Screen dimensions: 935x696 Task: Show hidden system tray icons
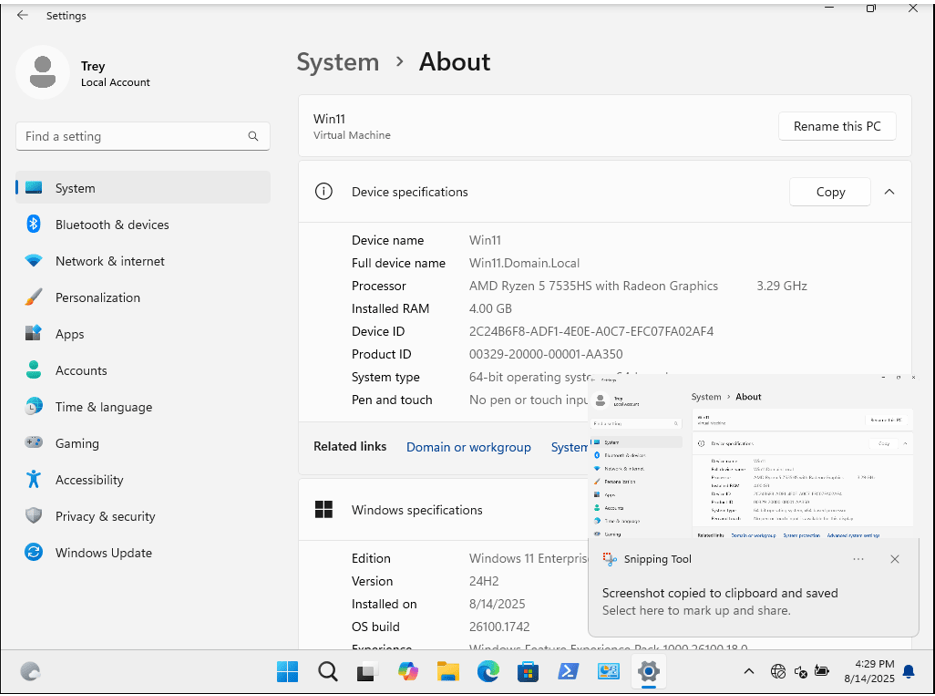748,671
